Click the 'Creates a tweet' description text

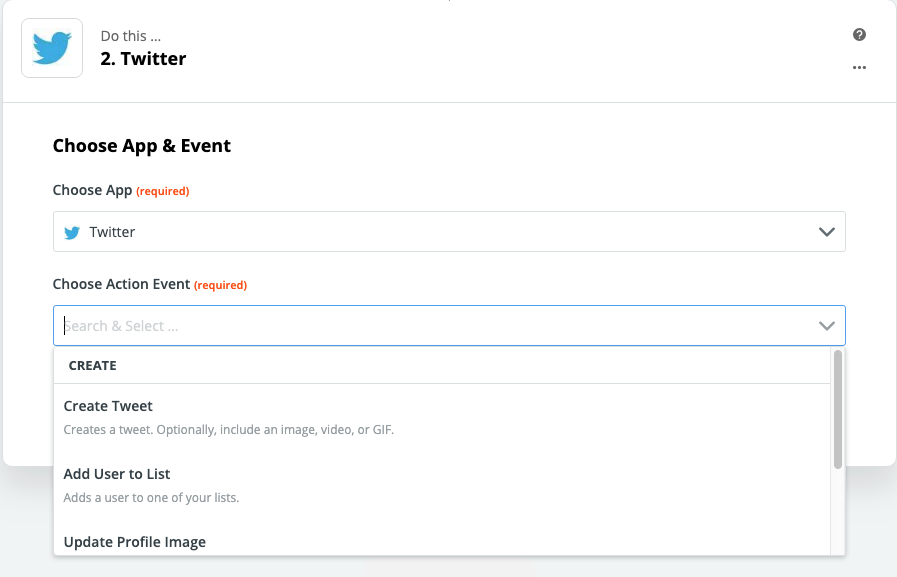click(228, 429)
